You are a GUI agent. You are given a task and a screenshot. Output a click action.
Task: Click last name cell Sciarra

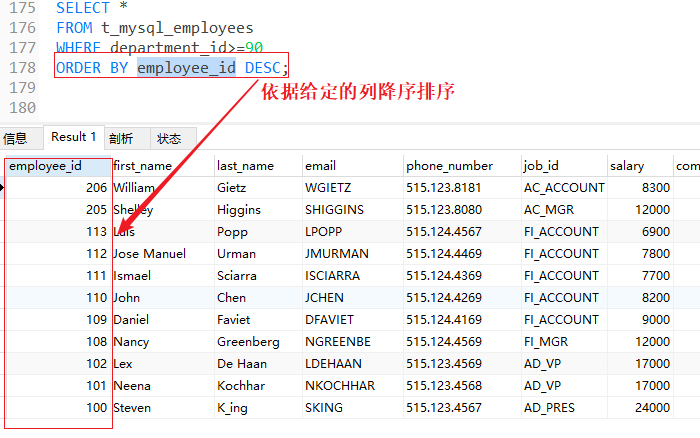click(258, 275)
